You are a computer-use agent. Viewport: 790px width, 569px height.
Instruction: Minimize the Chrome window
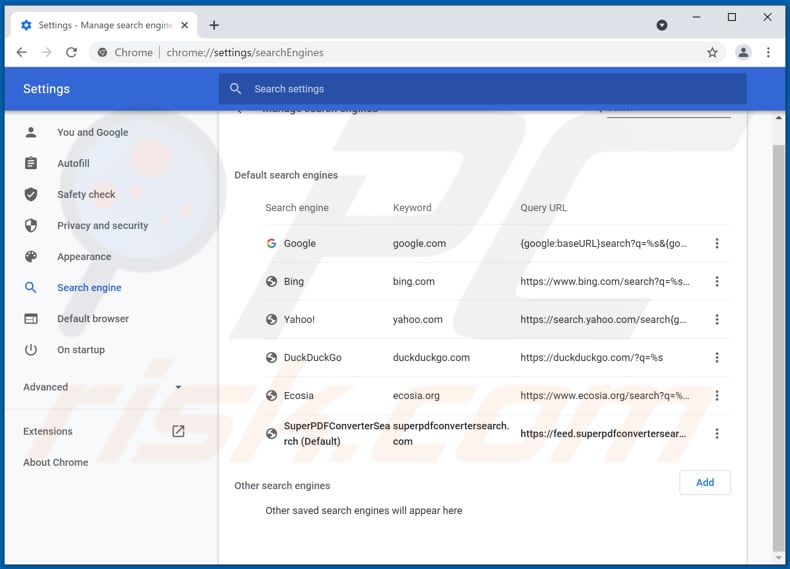(696, 17)
